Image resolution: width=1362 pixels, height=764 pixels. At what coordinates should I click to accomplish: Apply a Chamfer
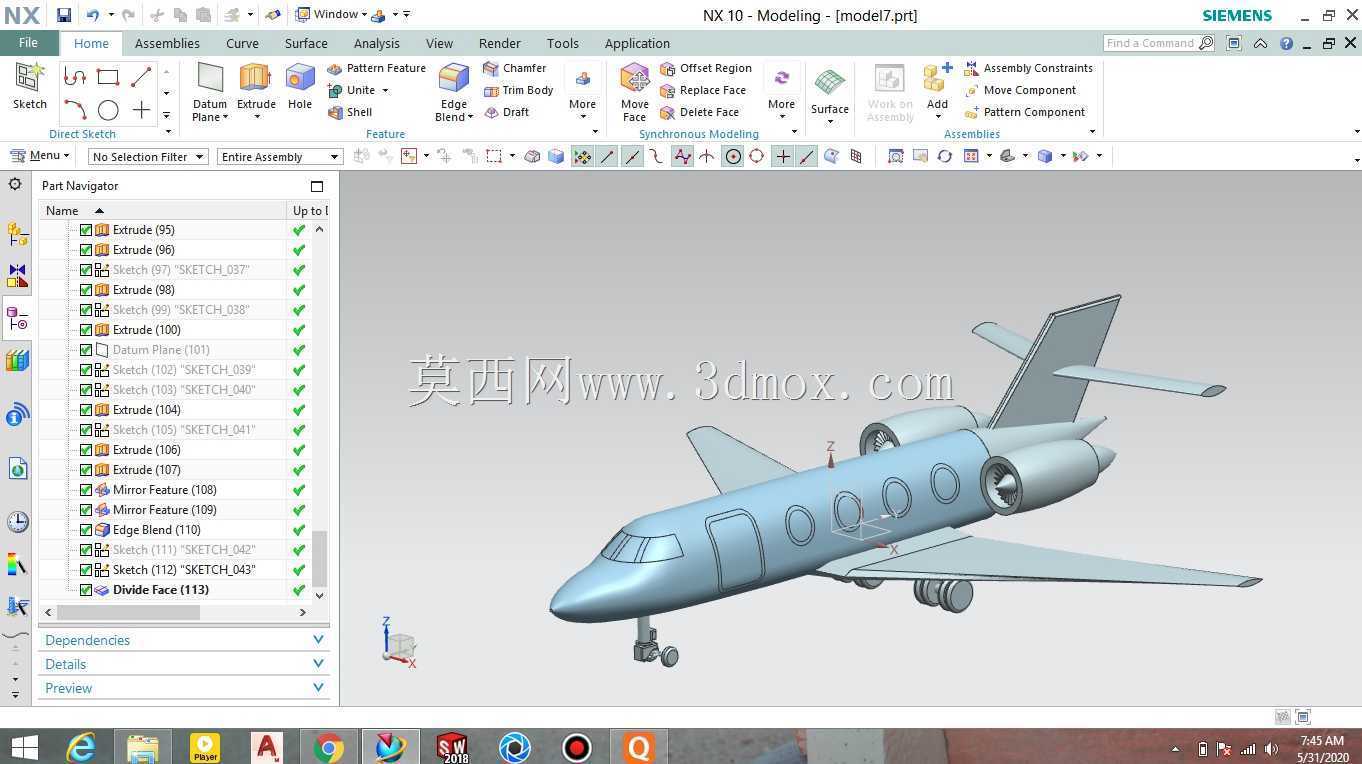514,68
